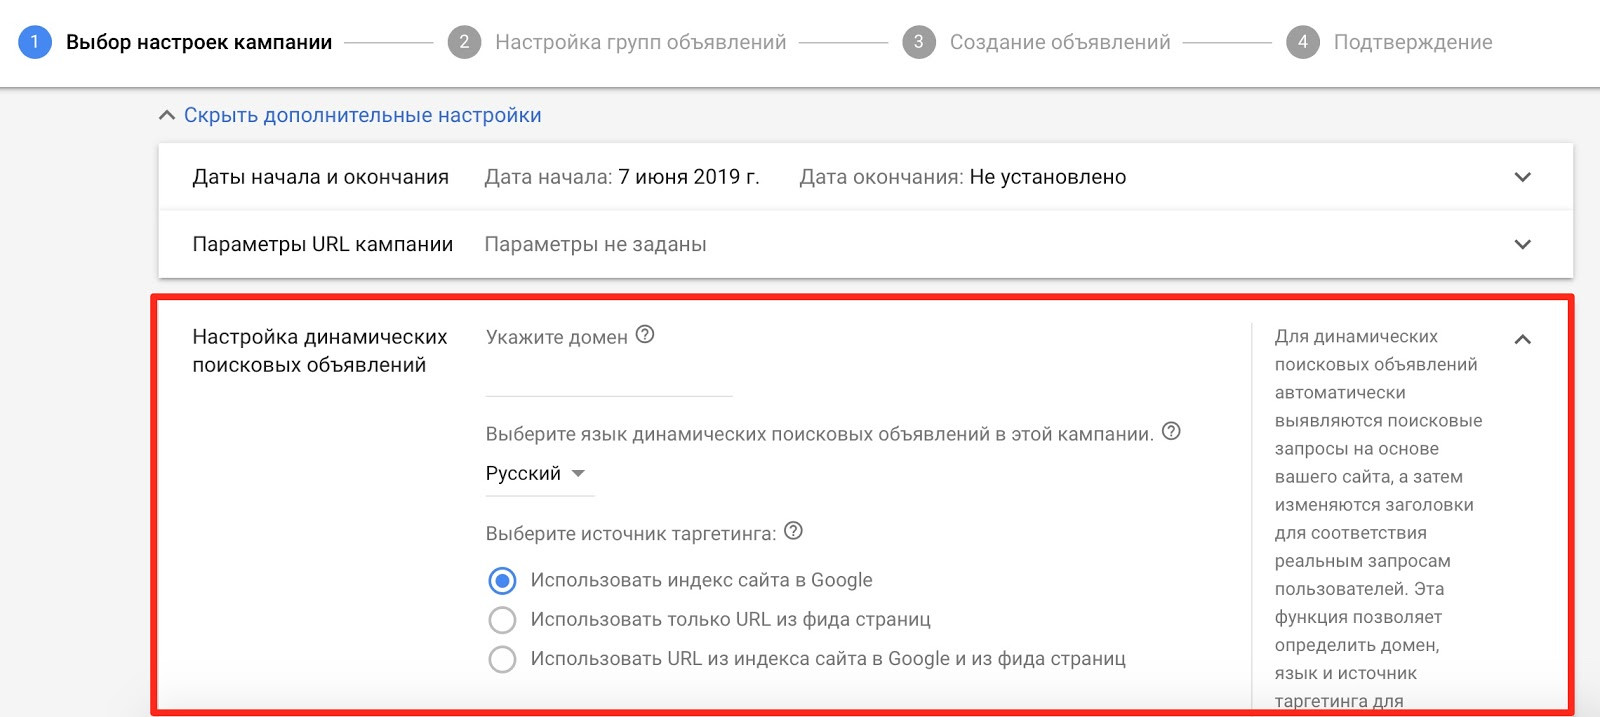Click Выбор настроек кампании step label
Viewport: 1600px width, 717px height.
pyautogui.click(x=199, y=42)
